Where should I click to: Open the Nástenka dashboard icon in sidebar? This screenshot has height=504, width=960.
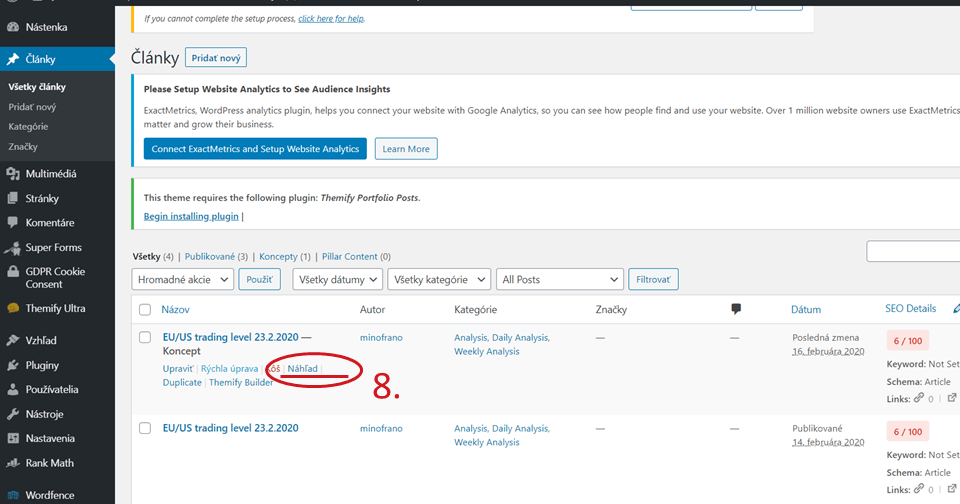pyautogui.click(x=13, y=30)
